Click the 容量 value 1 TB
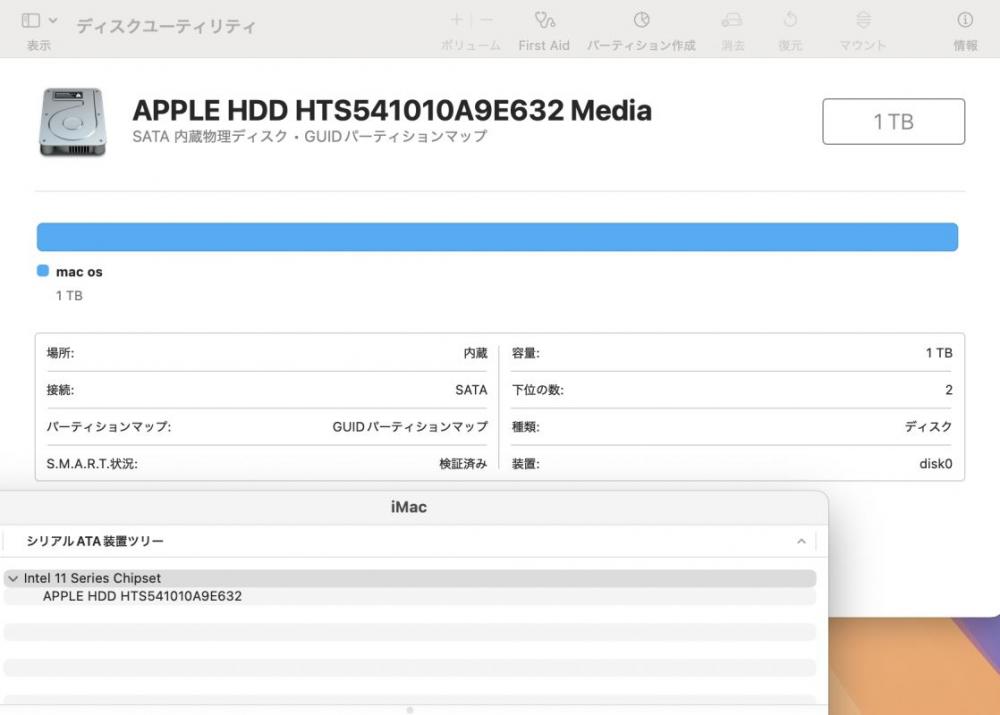Viewport: 1000px width, 715px height. tap(939, 353)
